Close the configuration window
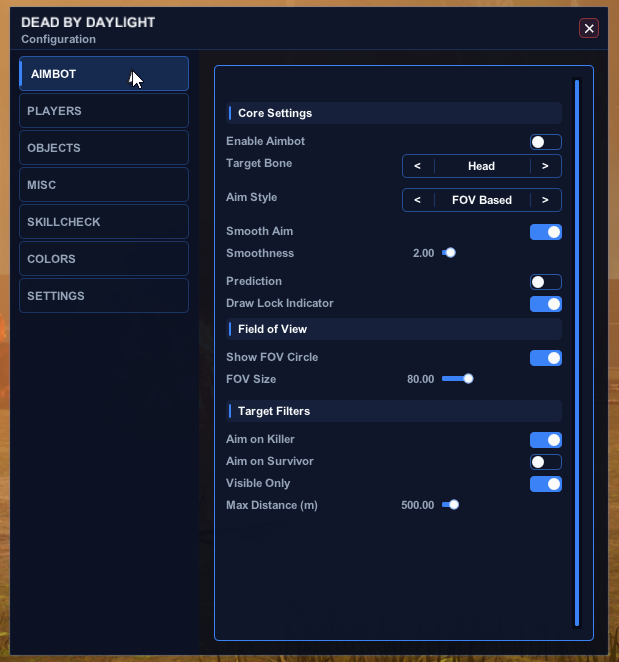 (589, 28)
